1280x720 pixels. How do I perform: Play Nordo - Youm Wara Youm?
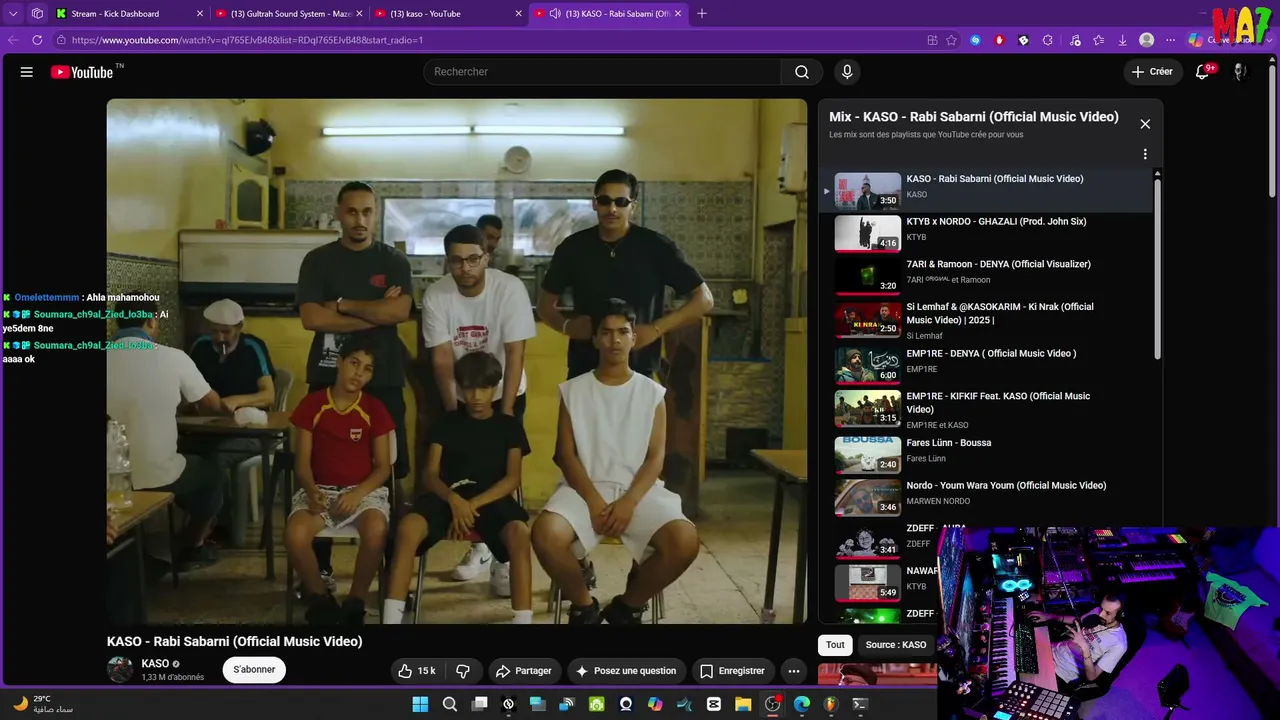pyautogui.click(x=985, y=497)
